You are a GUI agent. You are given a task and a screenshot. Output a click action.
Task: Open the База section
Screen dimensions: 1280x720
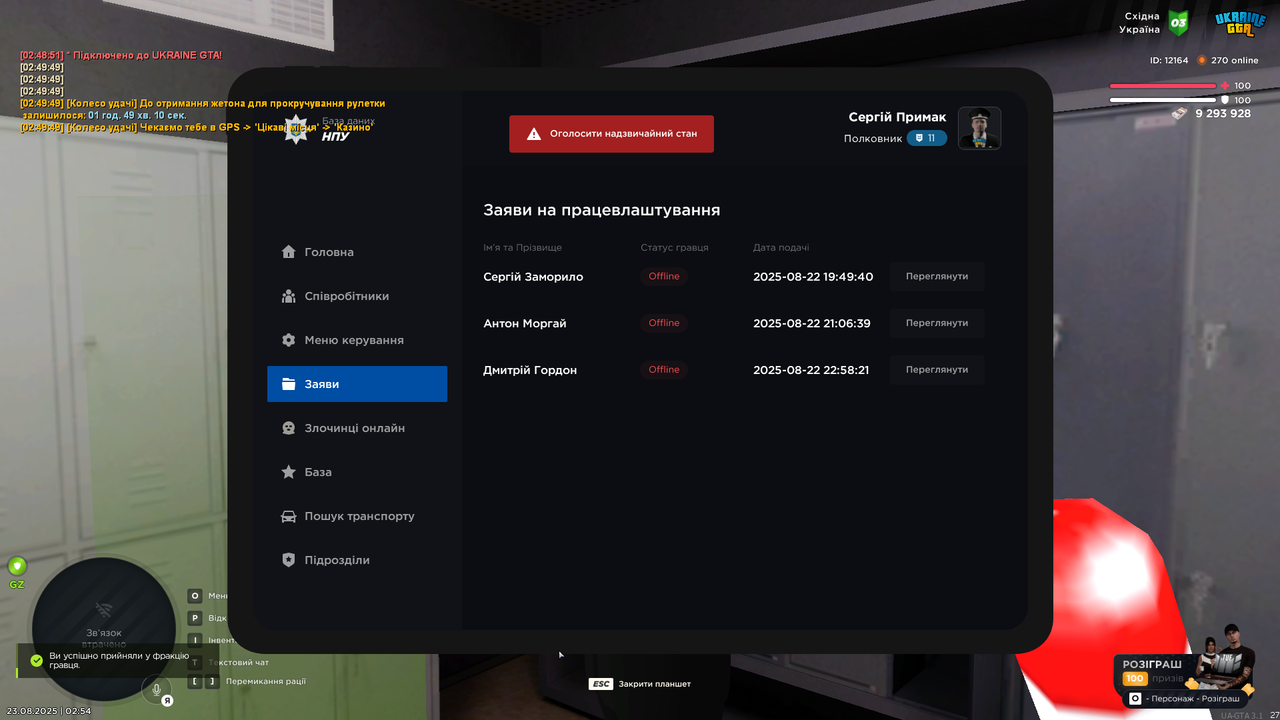click(x=357, y=472)
